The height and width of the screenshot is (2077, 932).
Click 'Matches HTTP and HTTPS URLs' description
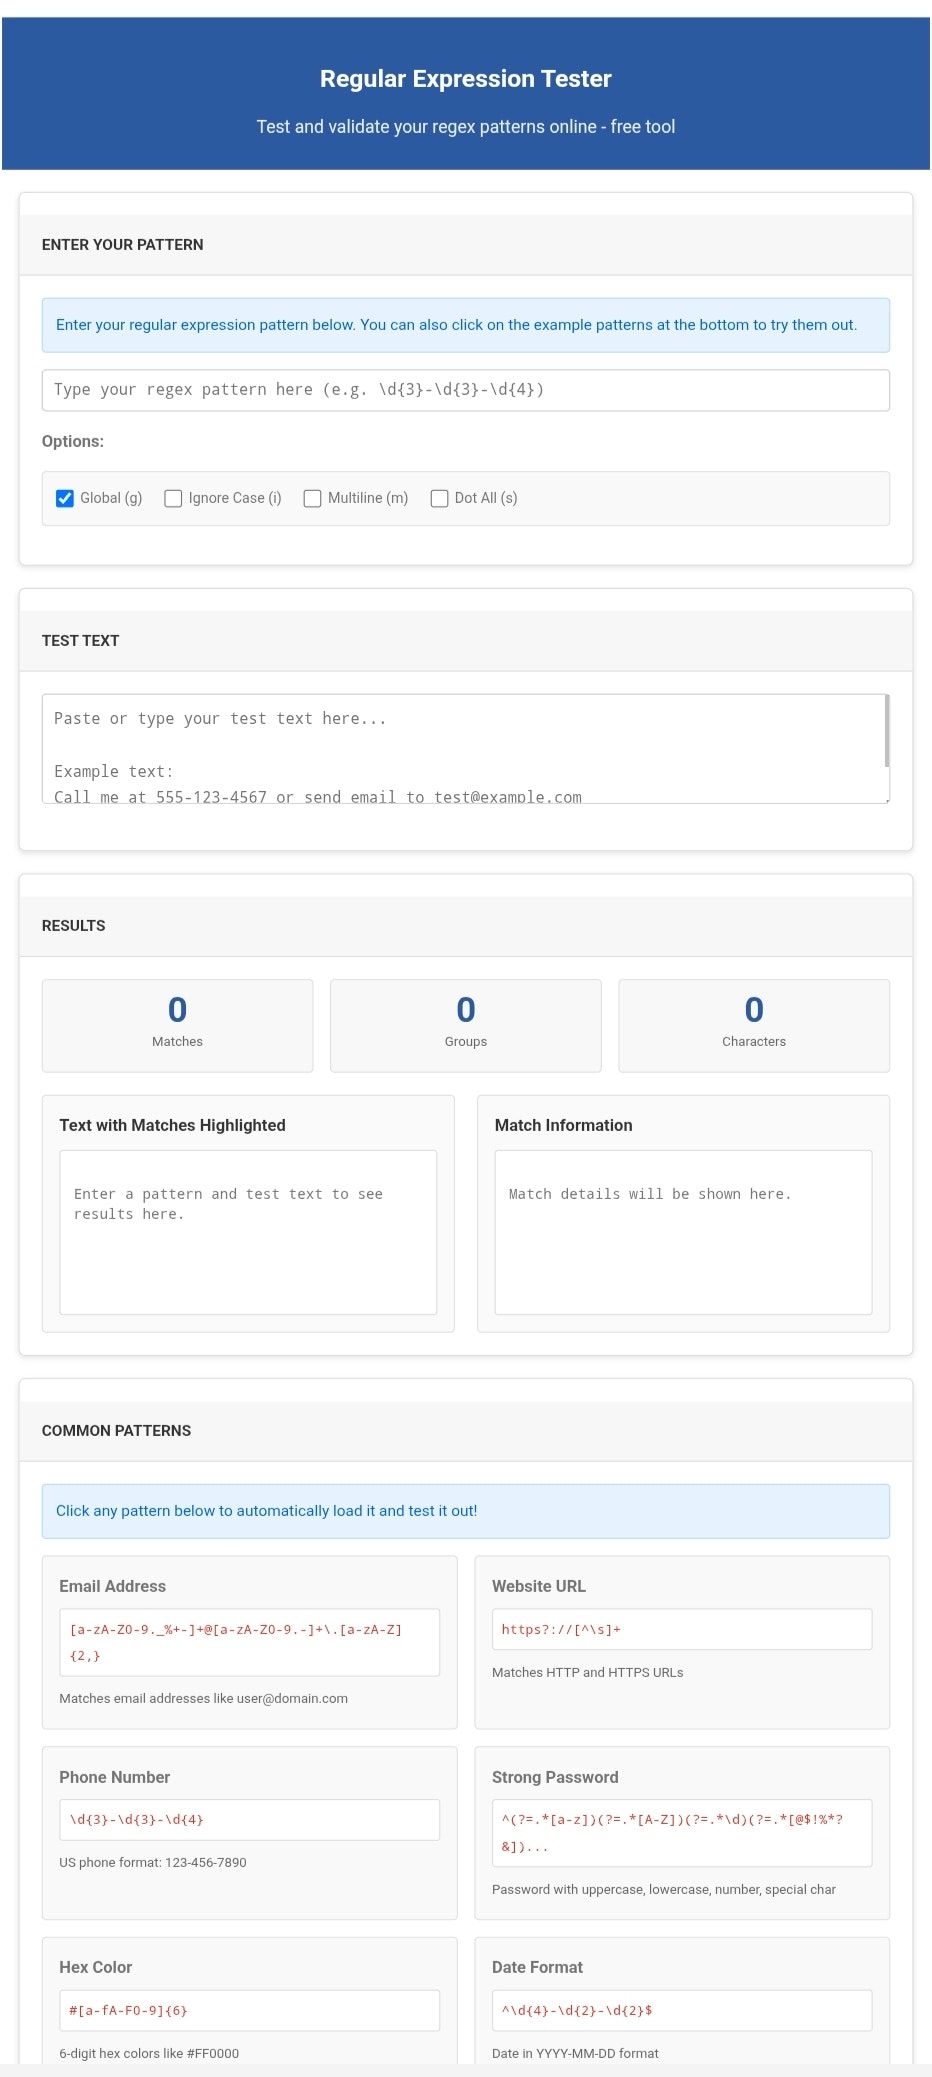point(587,1672)
